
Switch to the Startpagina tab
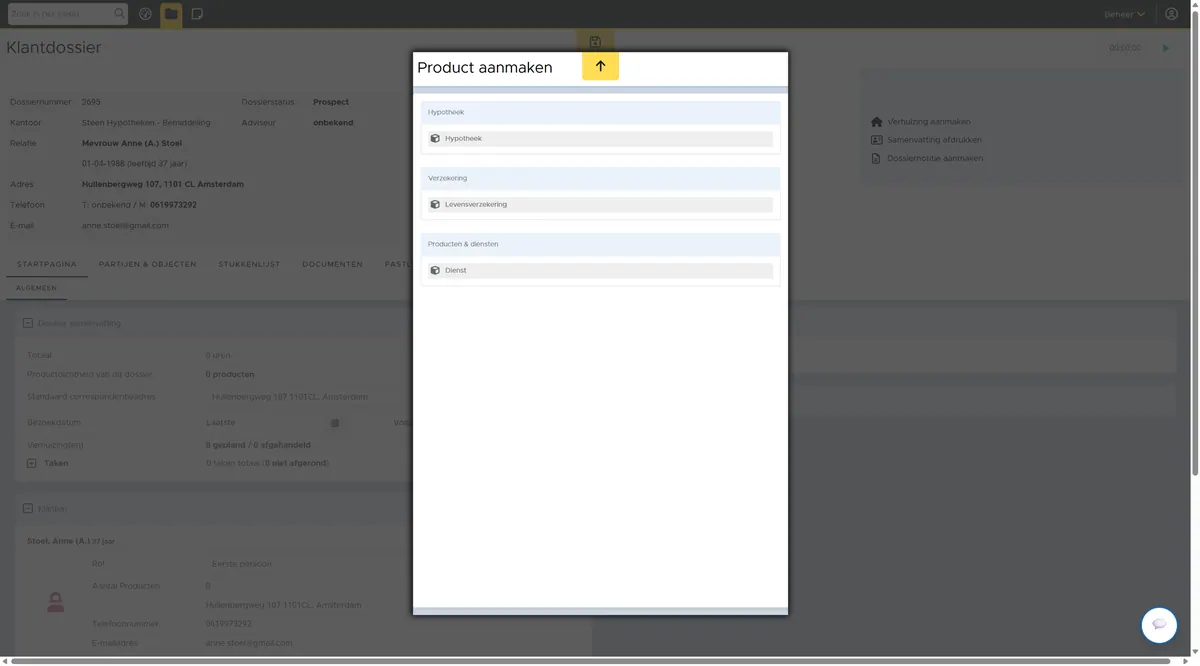47,264
